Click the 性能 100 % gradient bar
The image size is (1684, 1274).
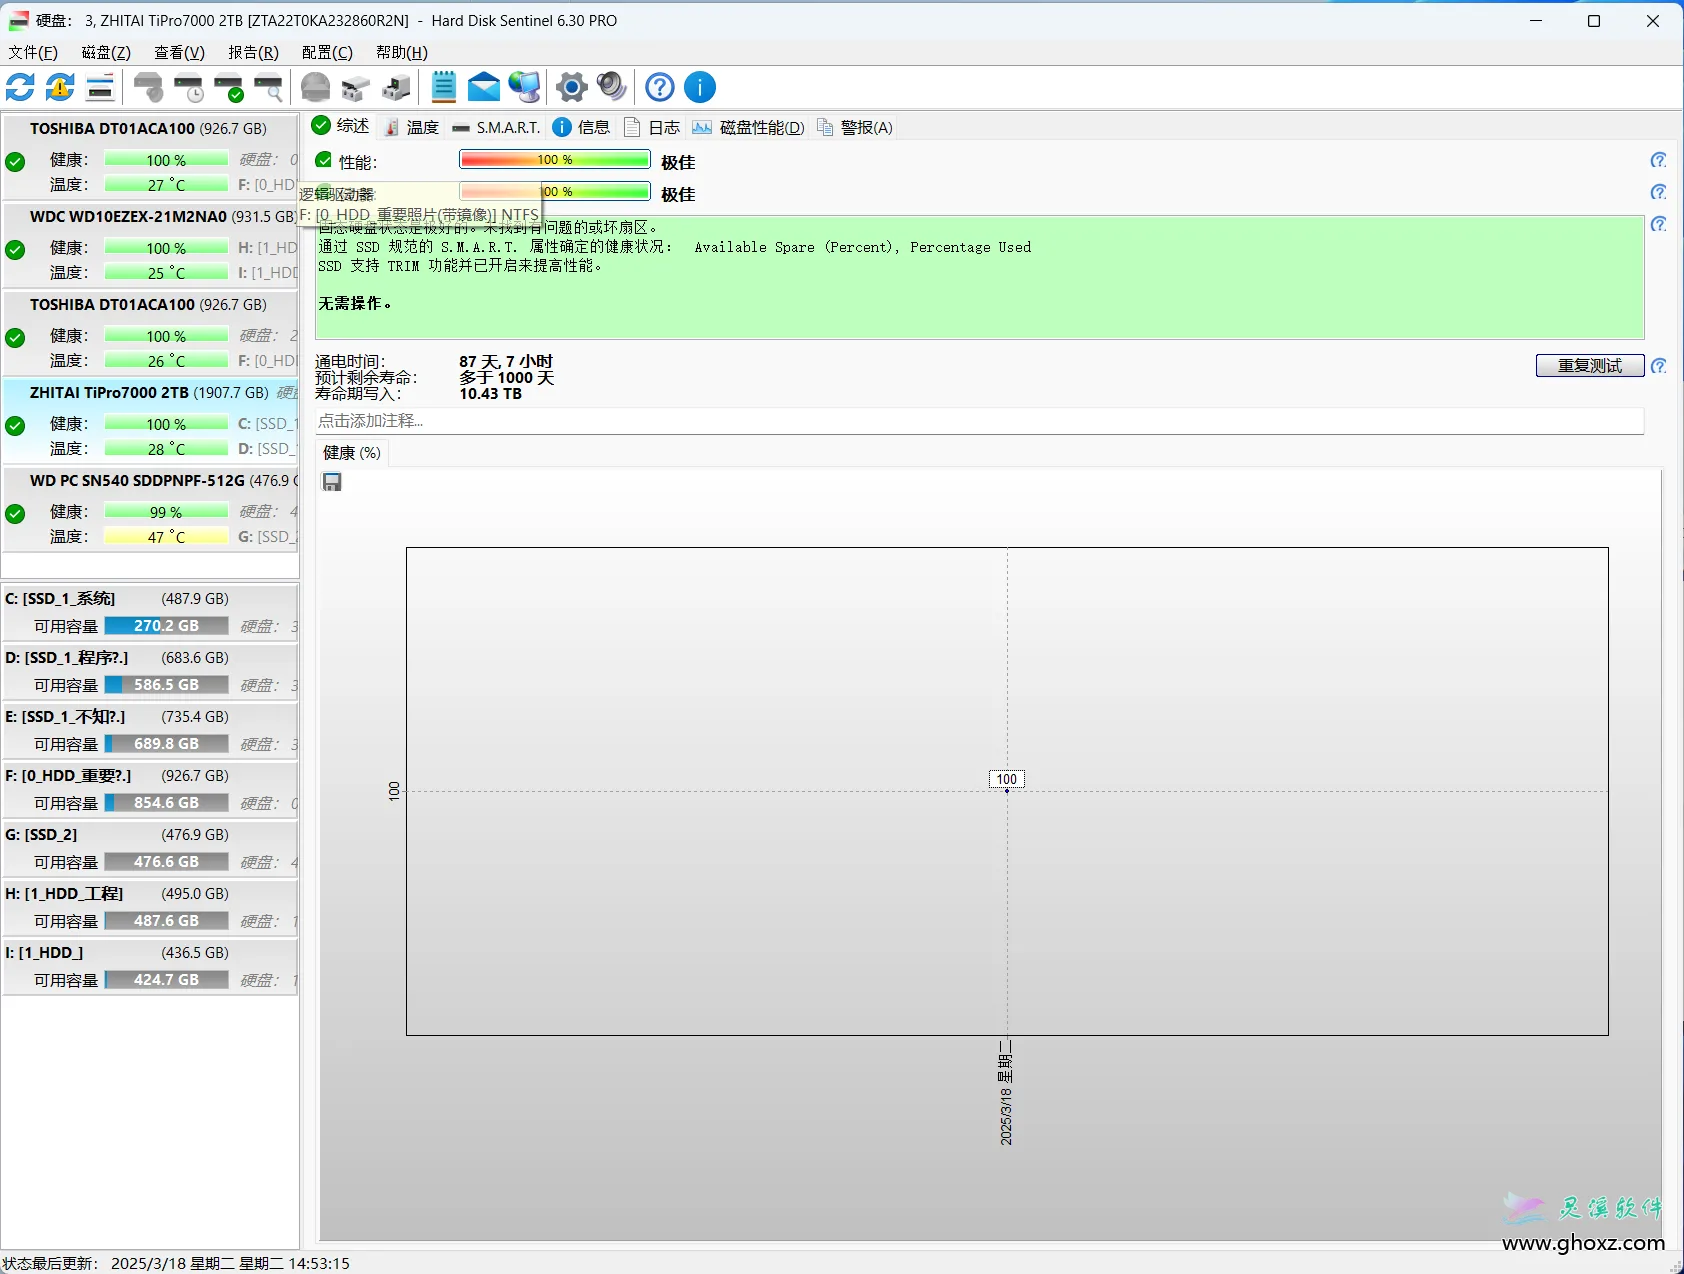[555, 160]
